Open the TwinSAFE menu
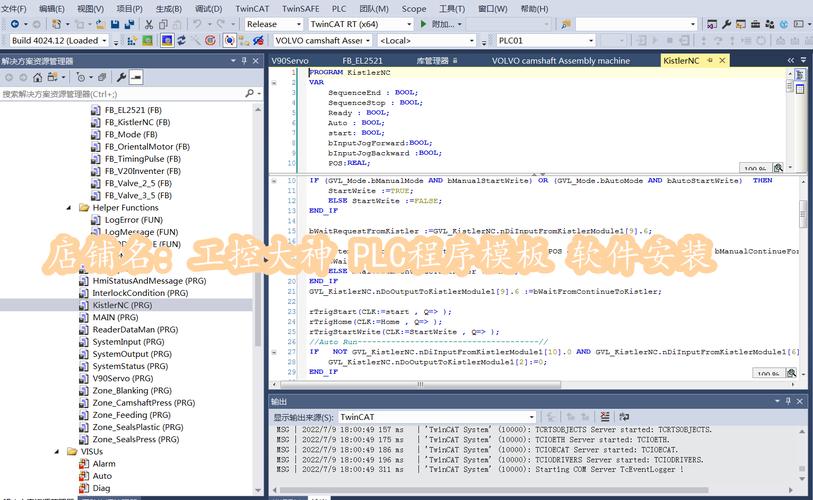Screen dimensions: 813x500 click(x=301, y=8)
